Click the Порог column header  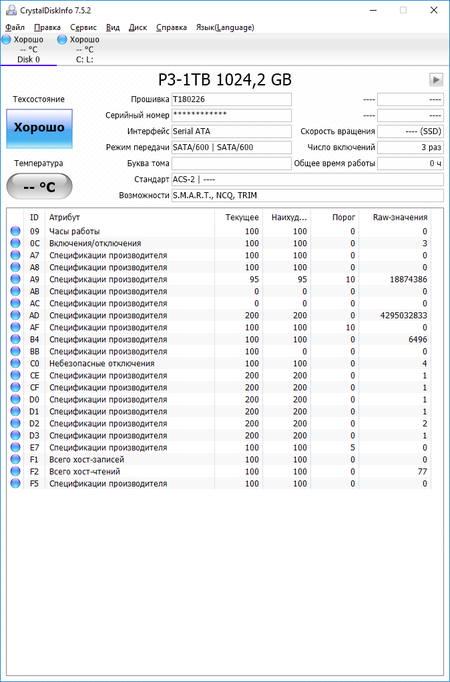click(335, 217)
